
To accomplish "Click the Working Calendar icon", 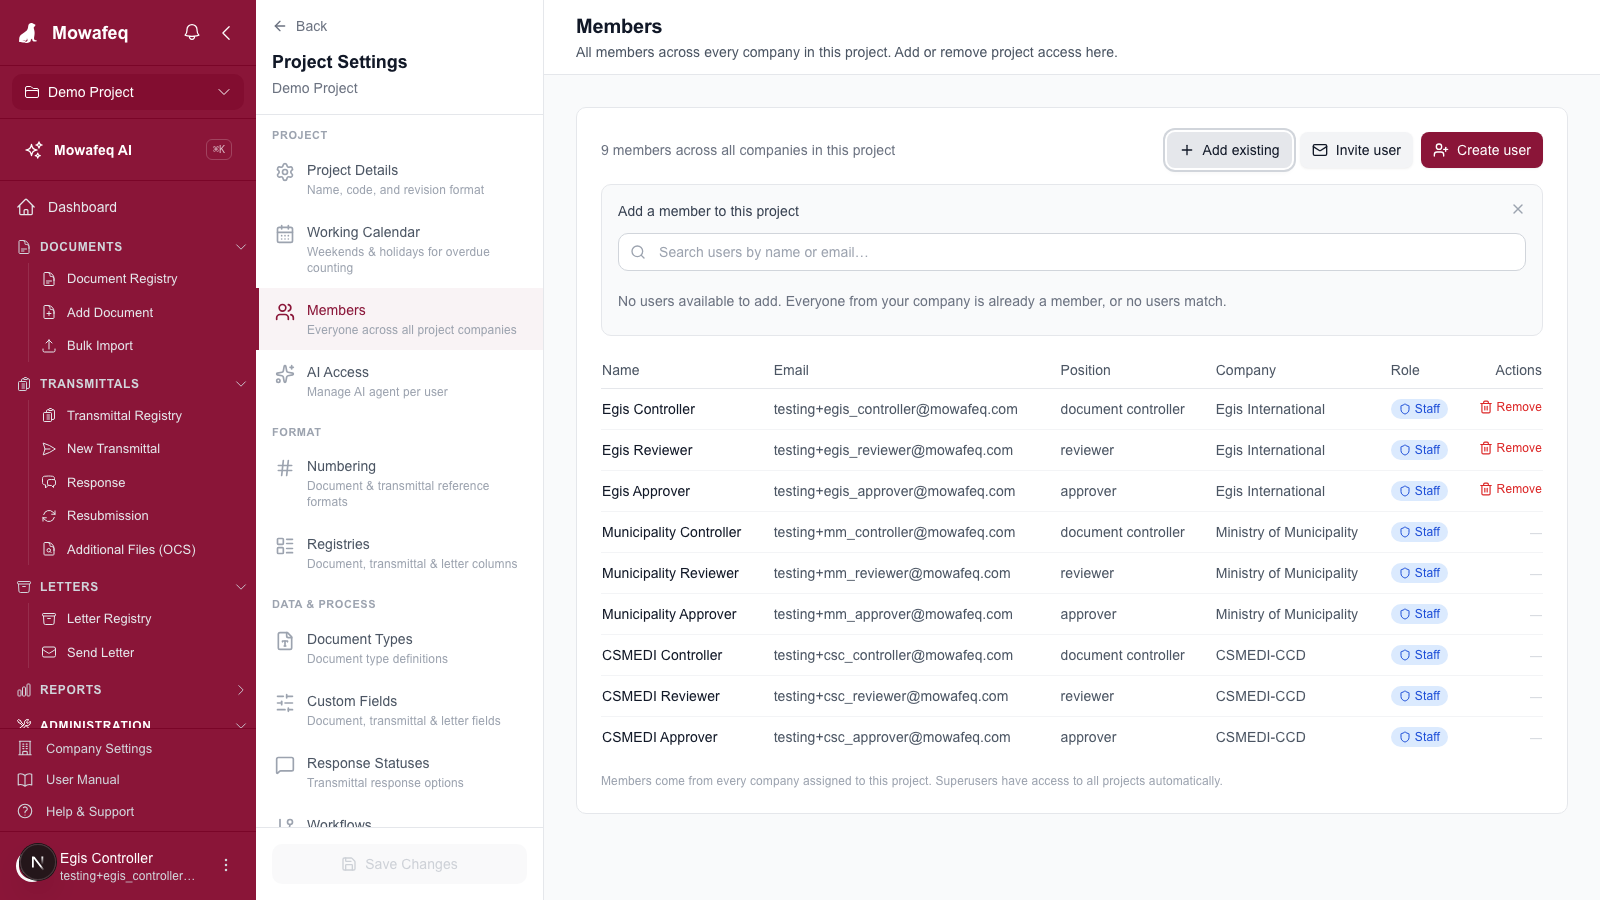I will (285, 234).
